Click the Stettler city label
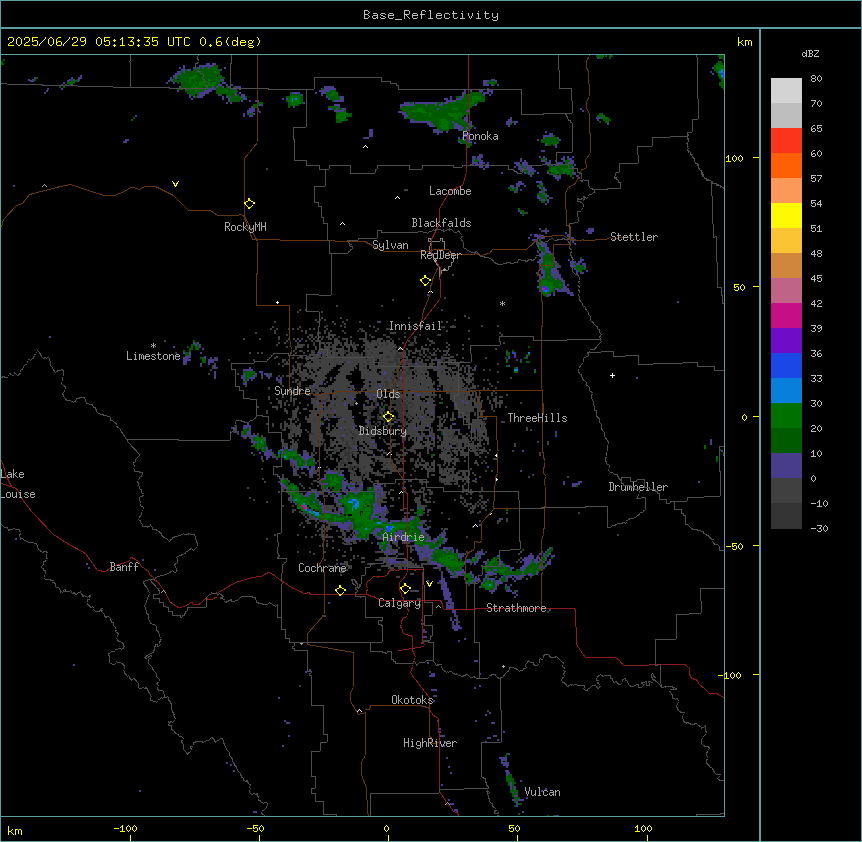Viewport: 862px width, 842px height. click(x=634, y=237)
